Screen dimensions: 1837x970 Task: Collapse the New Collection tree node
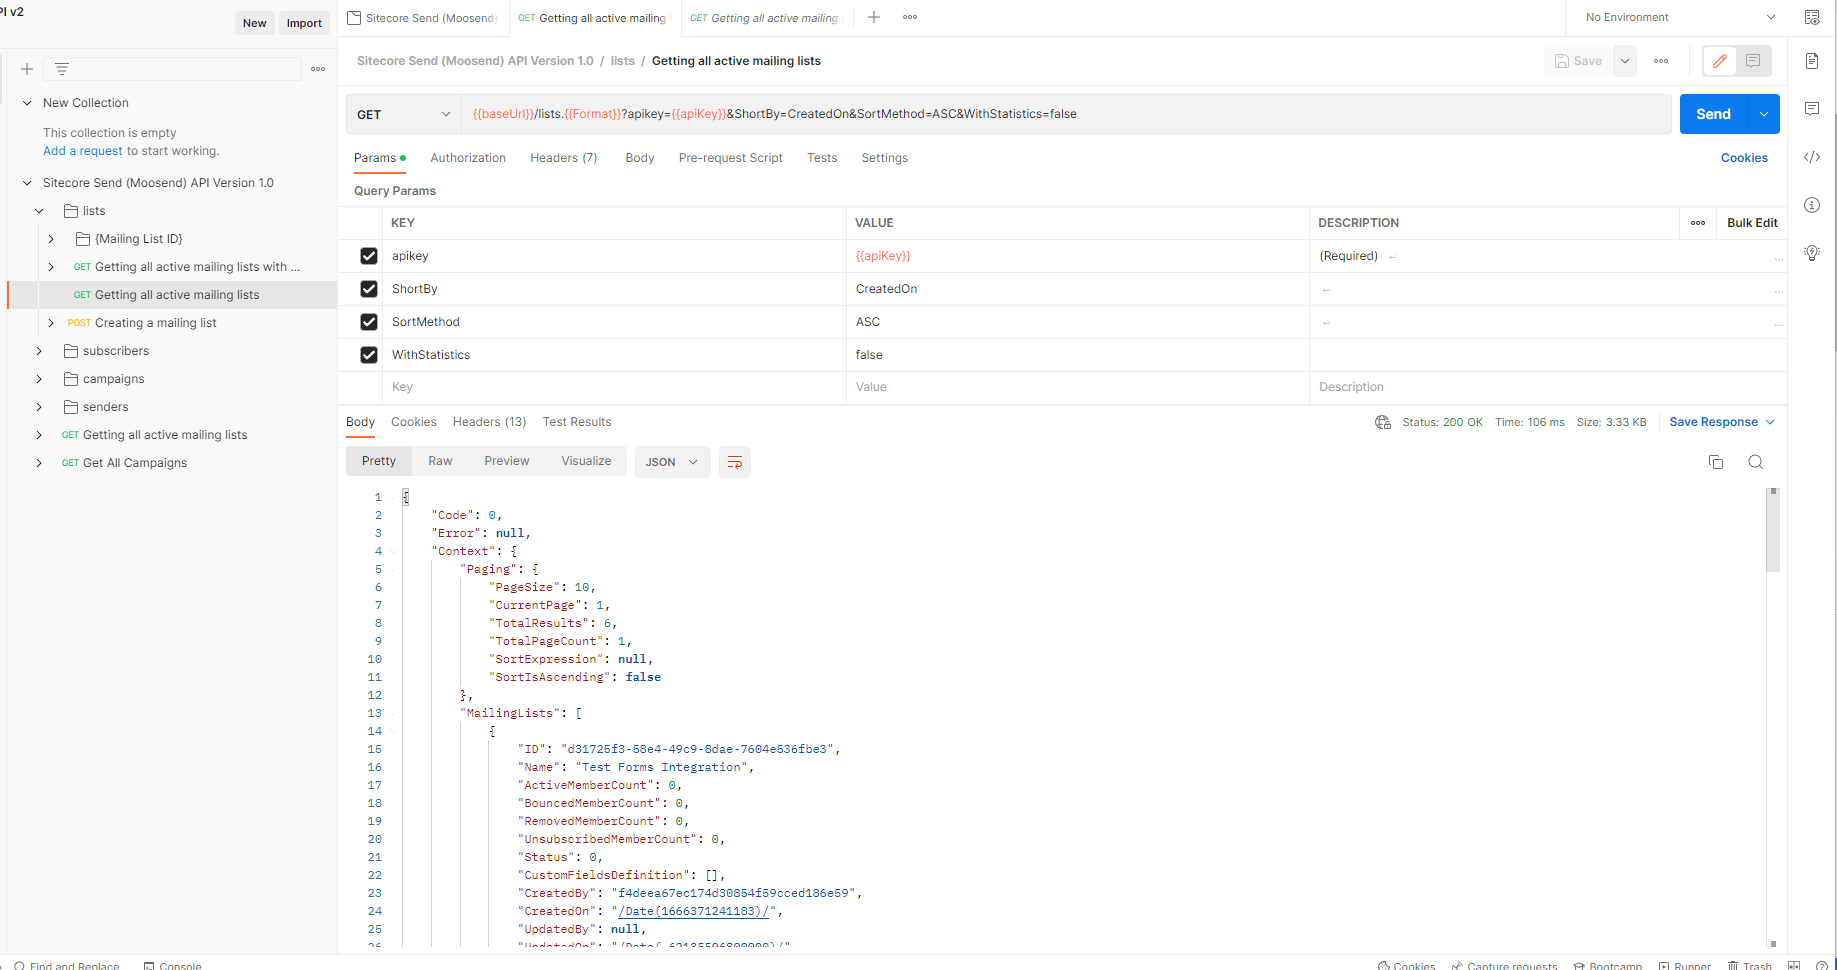point(27,103)
